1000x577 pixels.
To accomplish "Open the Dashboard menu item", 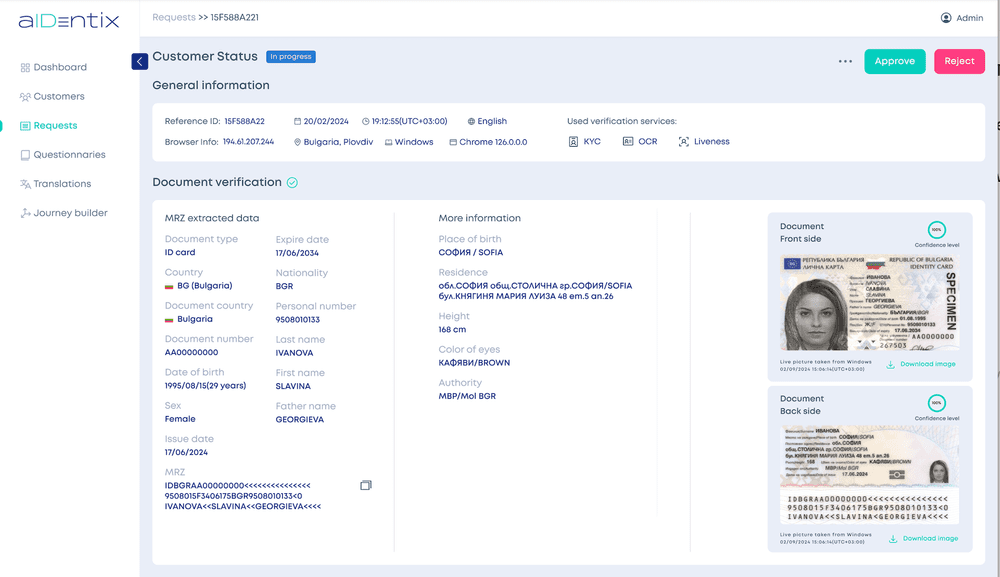I will pyautogui.click(x=60, y=68).
